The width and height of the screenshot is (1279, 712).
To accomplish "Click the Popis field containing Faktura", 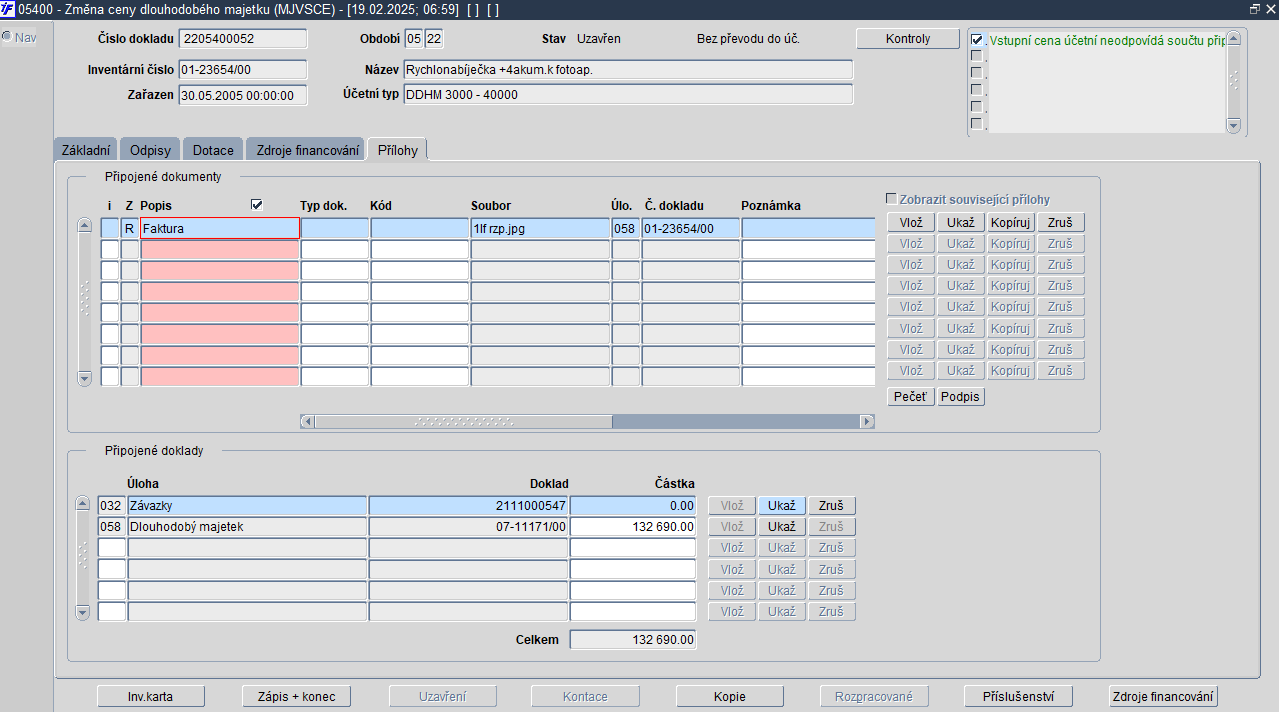I will click(x=220, y=228).
